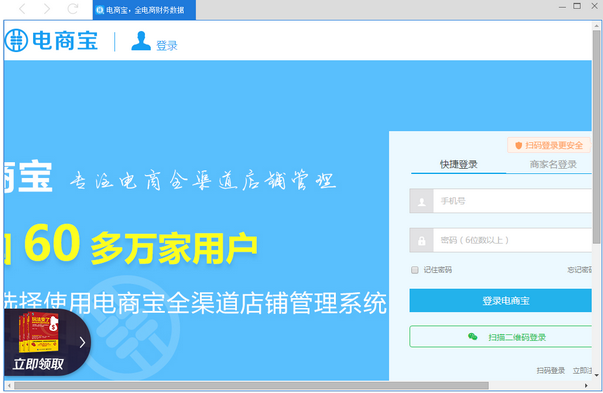The height and width of the screenshot is (393, 603).
Task: Open the 登录 link in the header
Action: coord(167,46)
